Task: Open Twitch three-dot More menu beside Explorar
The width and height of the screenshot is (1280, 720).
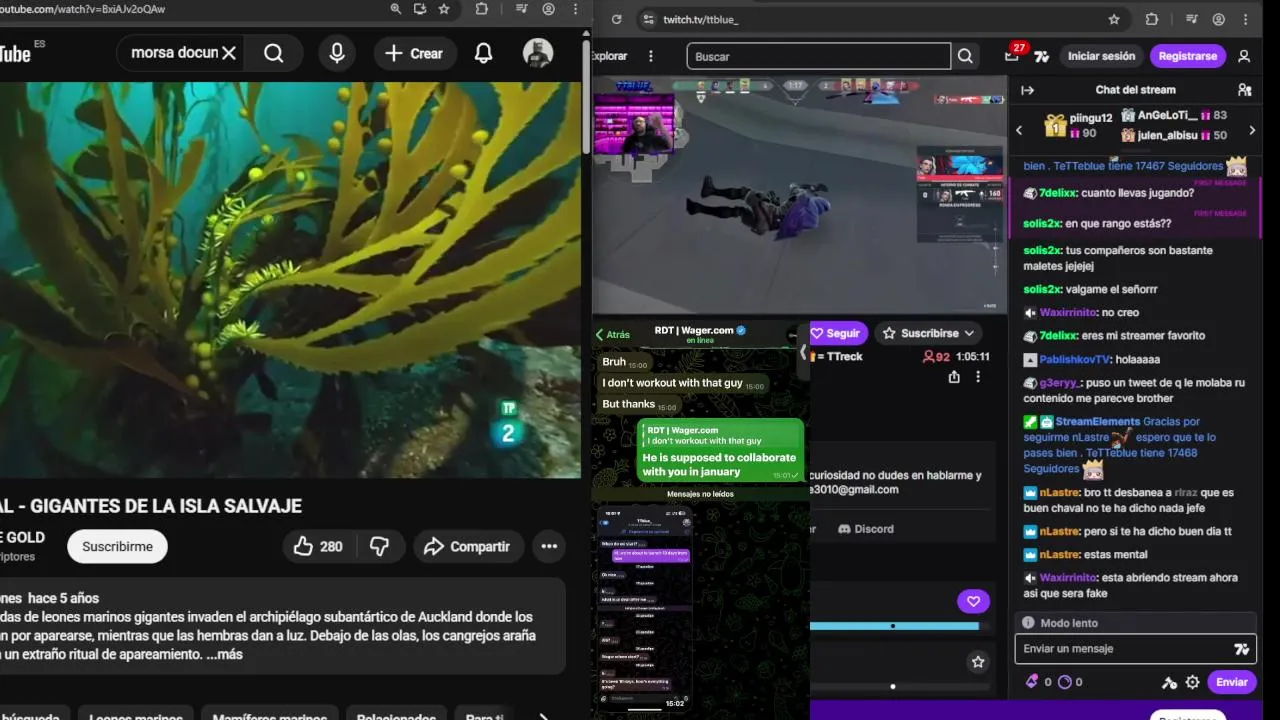Action: pos(651,56)
